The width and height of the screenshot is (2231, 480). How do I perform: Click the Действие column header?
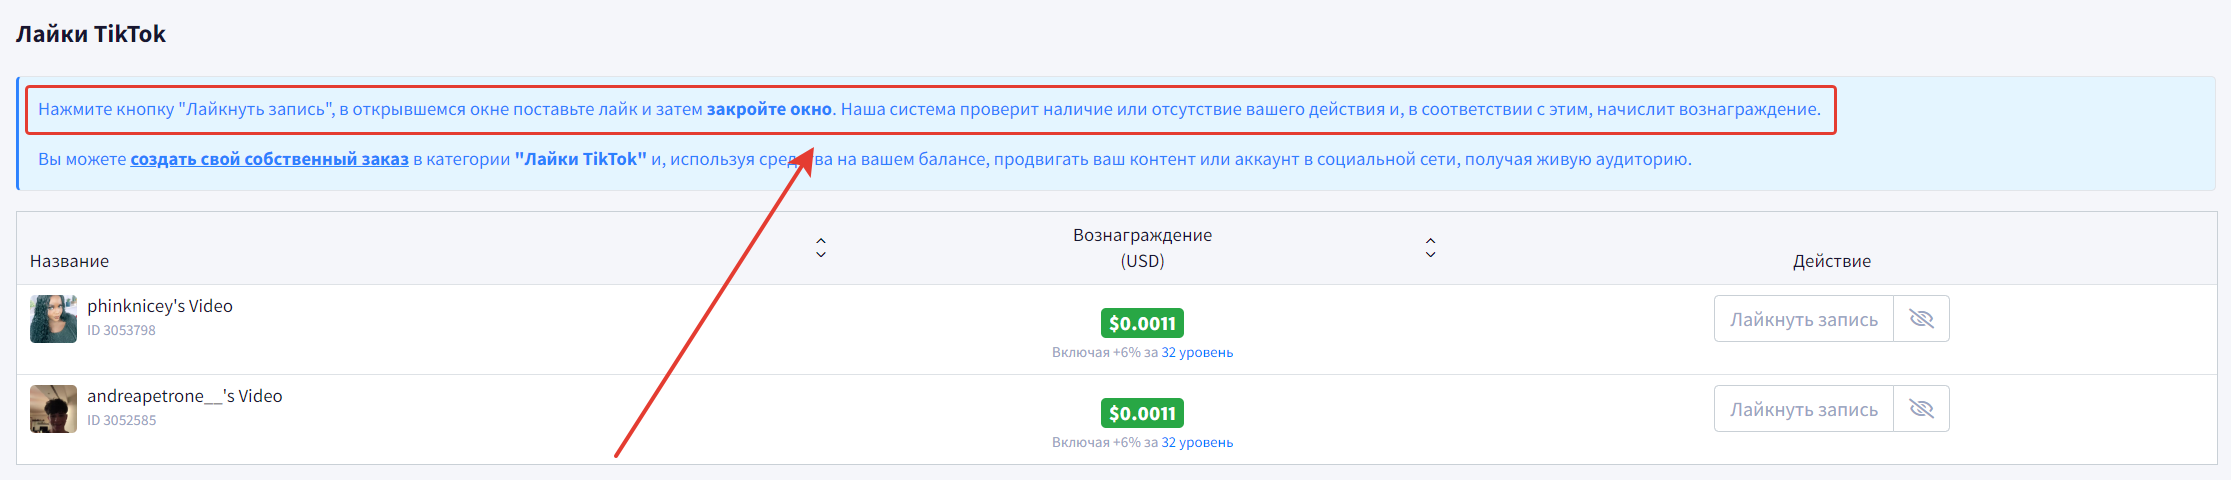1832,261
